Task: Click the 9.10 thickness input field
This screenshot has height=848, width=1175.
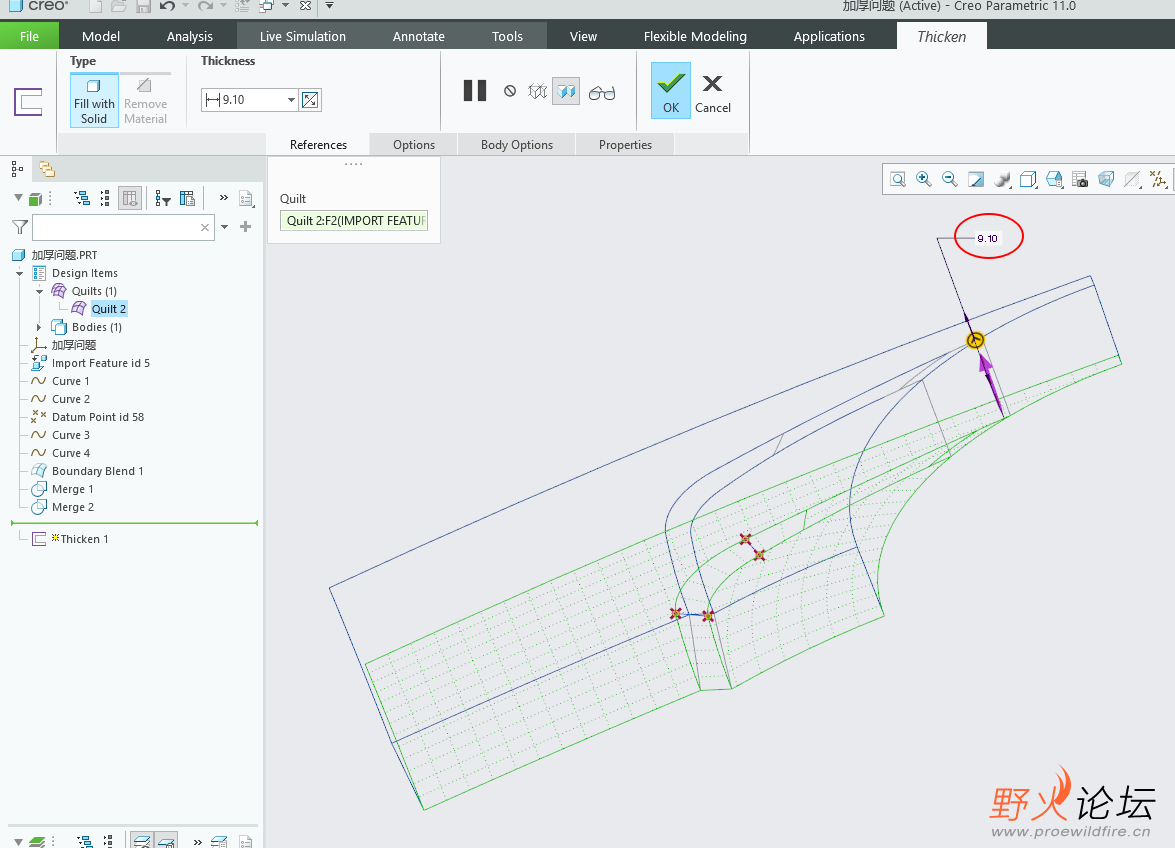Action: click(249, 100)
